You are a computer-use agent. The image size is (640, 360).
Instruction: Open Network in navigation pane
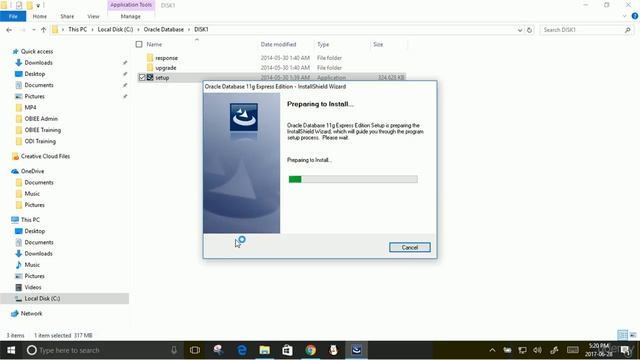coord(31,313)
